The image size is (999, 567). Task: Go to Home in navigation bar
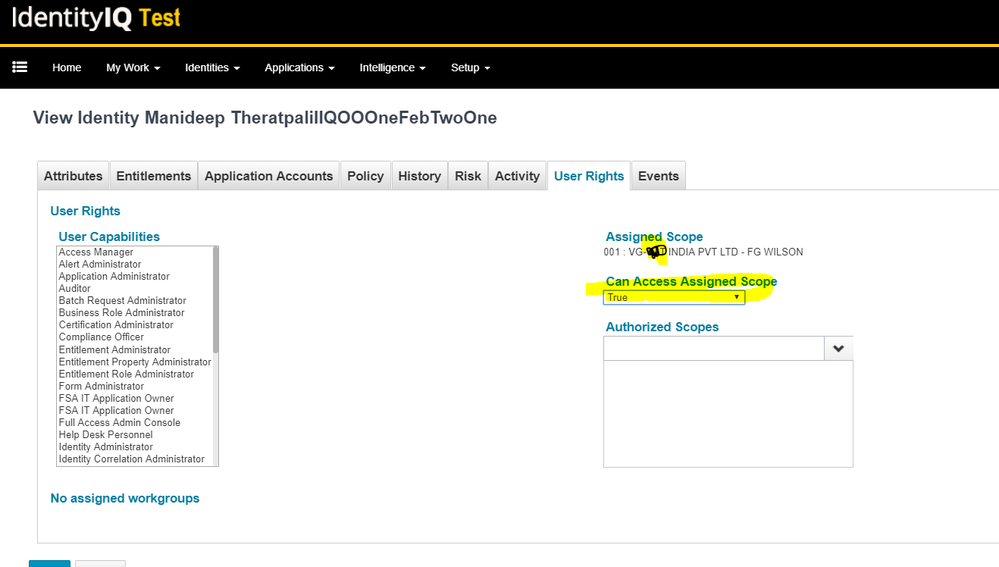[x=67, y=68]
